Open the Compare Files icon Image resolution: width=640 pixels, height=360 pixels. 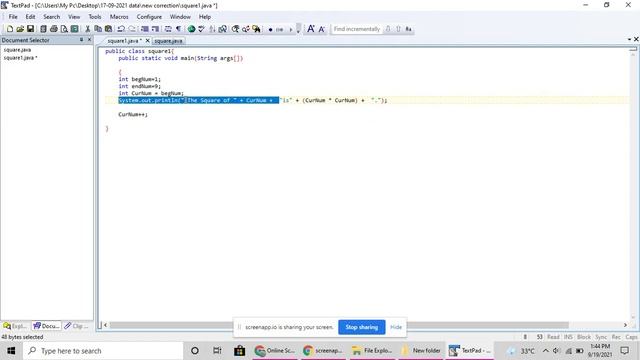pyautogui.click(x=222, y=29)
